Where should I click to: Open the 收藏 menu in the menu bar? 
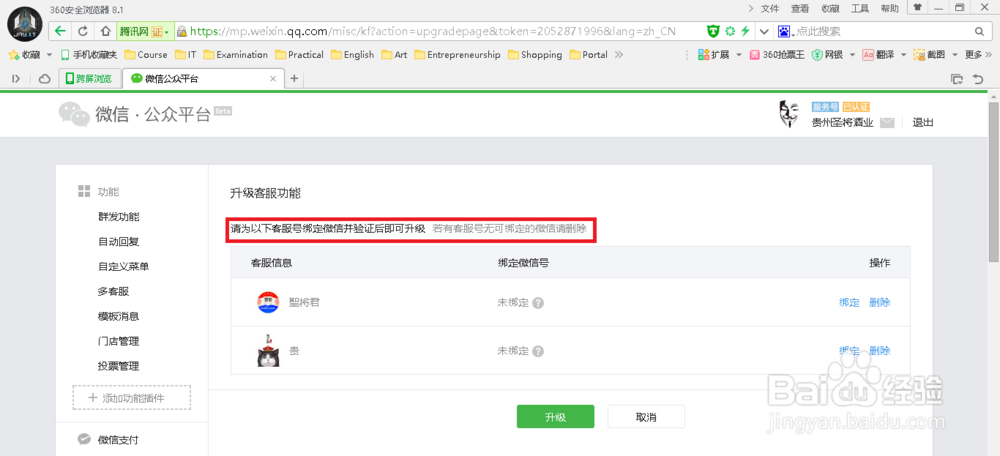coord(830,8)
